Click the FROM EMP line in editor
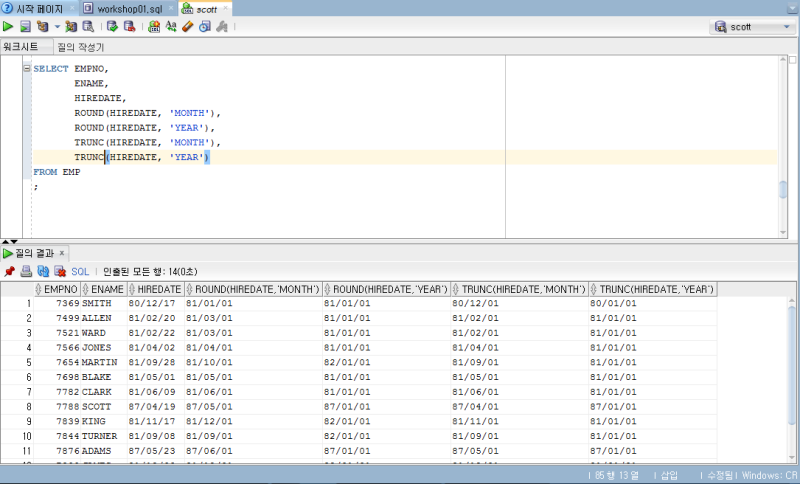 (x=57, y=172)
